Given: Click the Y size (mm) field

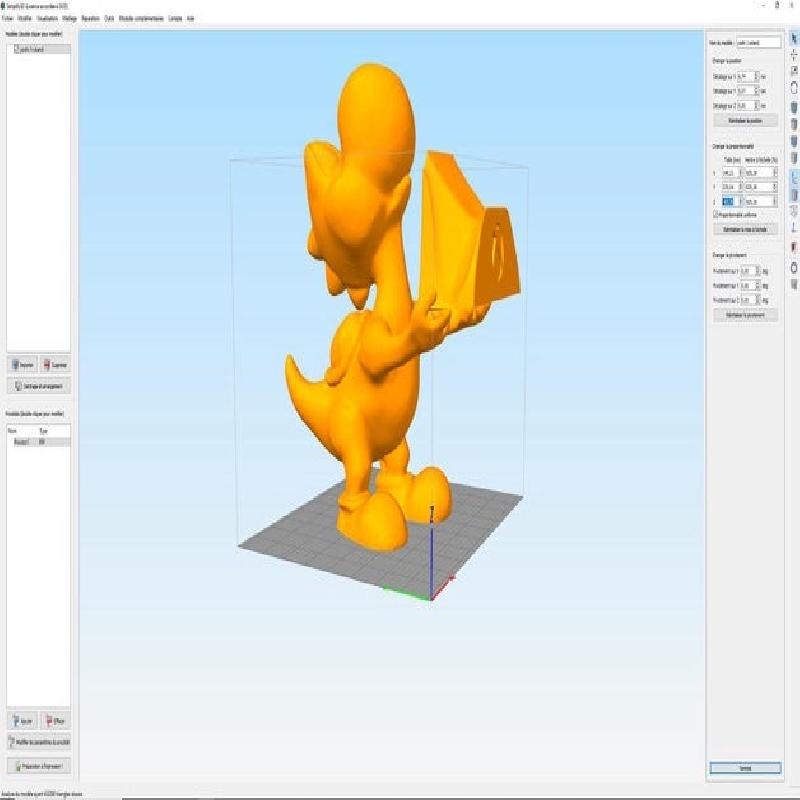Looking at the screenshot, I should 732,187.
